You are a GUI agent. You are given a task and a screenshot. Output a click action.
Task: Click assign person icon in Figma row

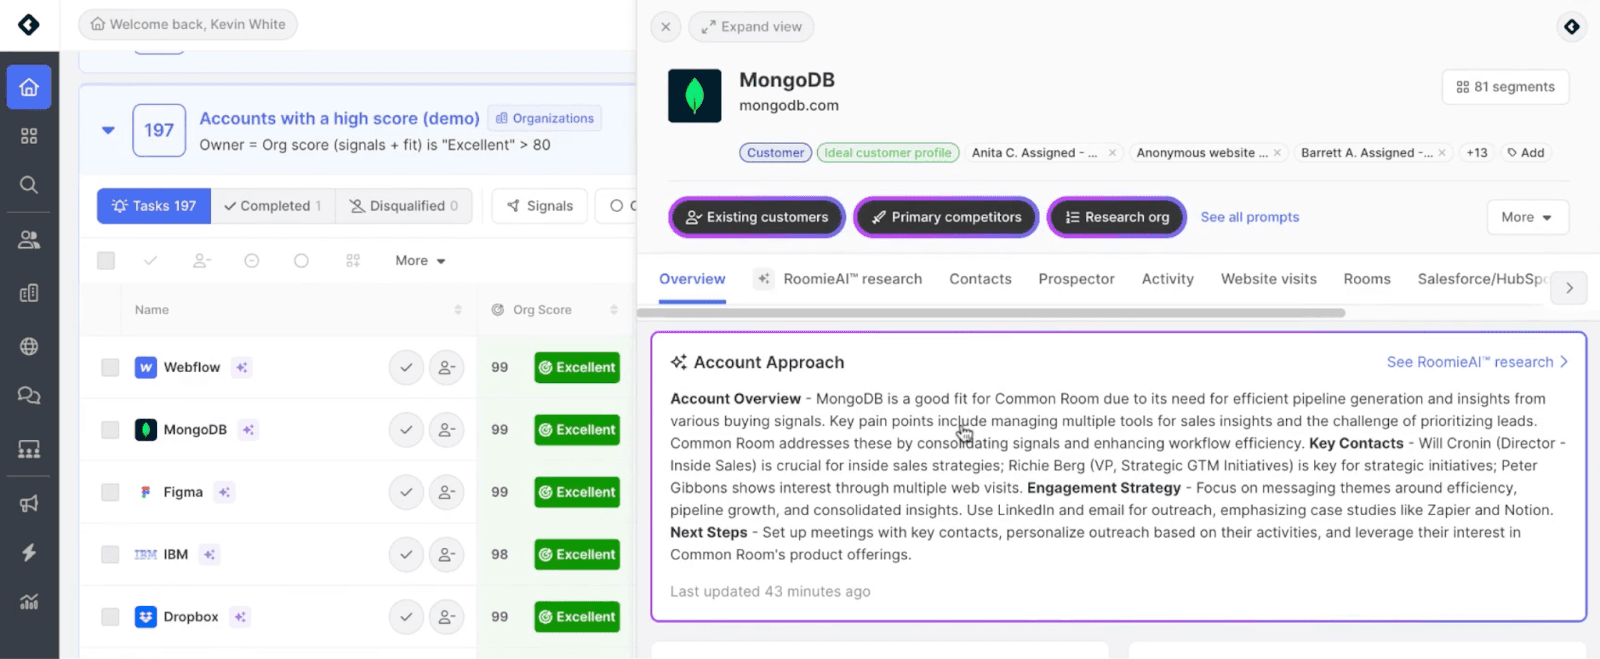(446, 492)
